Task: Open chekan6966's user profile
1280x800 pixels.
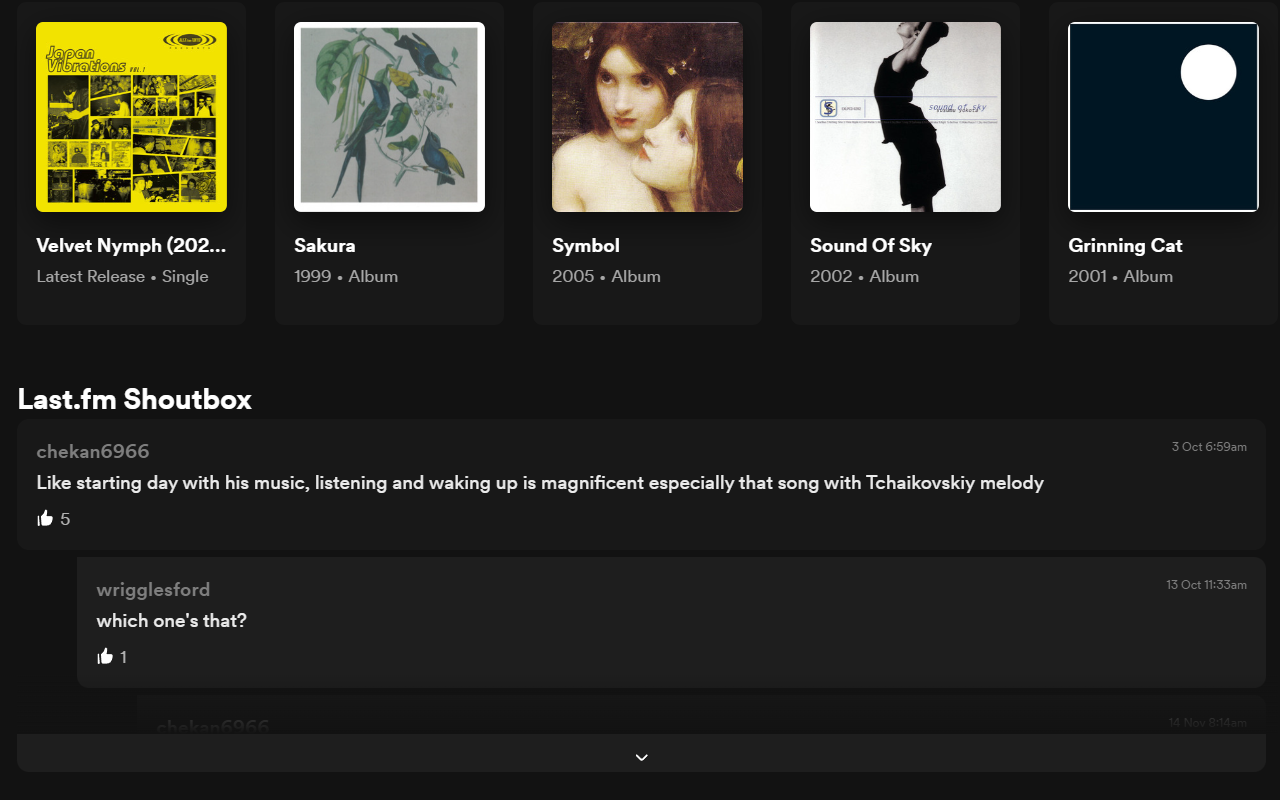Action: (92, 451)
